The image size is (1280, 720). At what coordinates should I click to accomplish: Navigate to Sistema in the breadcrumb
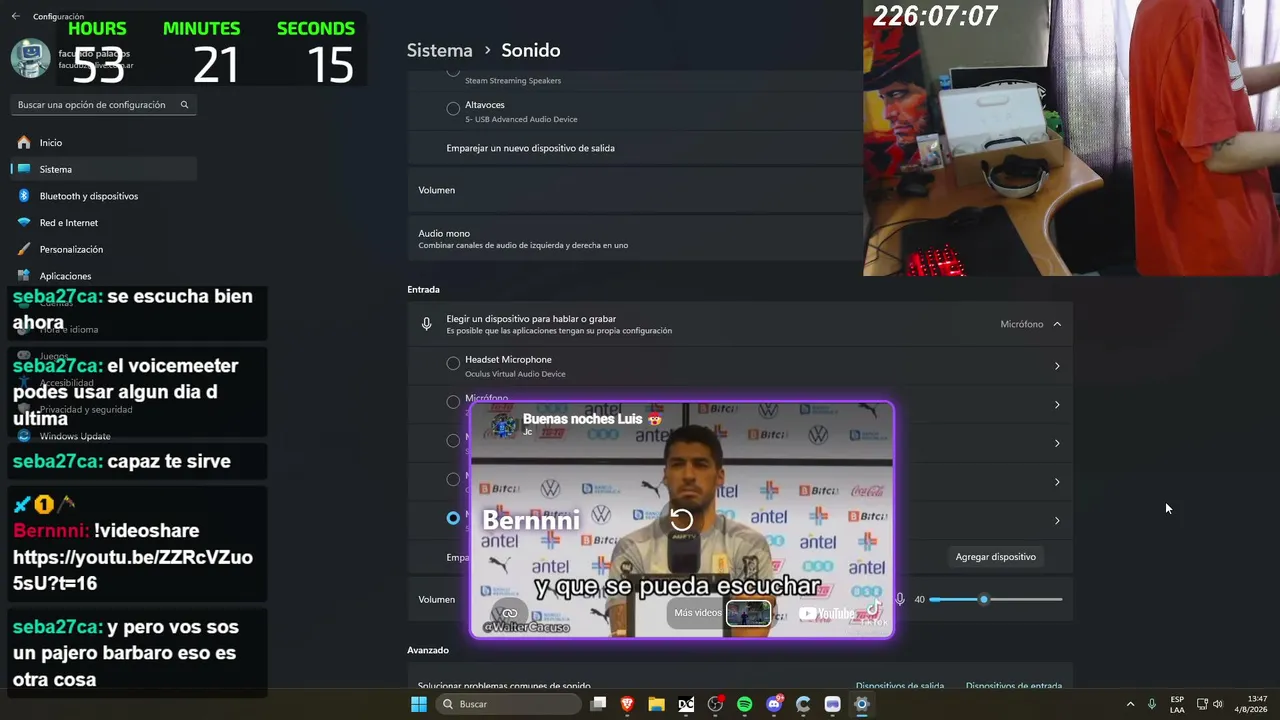coord(439,50)
